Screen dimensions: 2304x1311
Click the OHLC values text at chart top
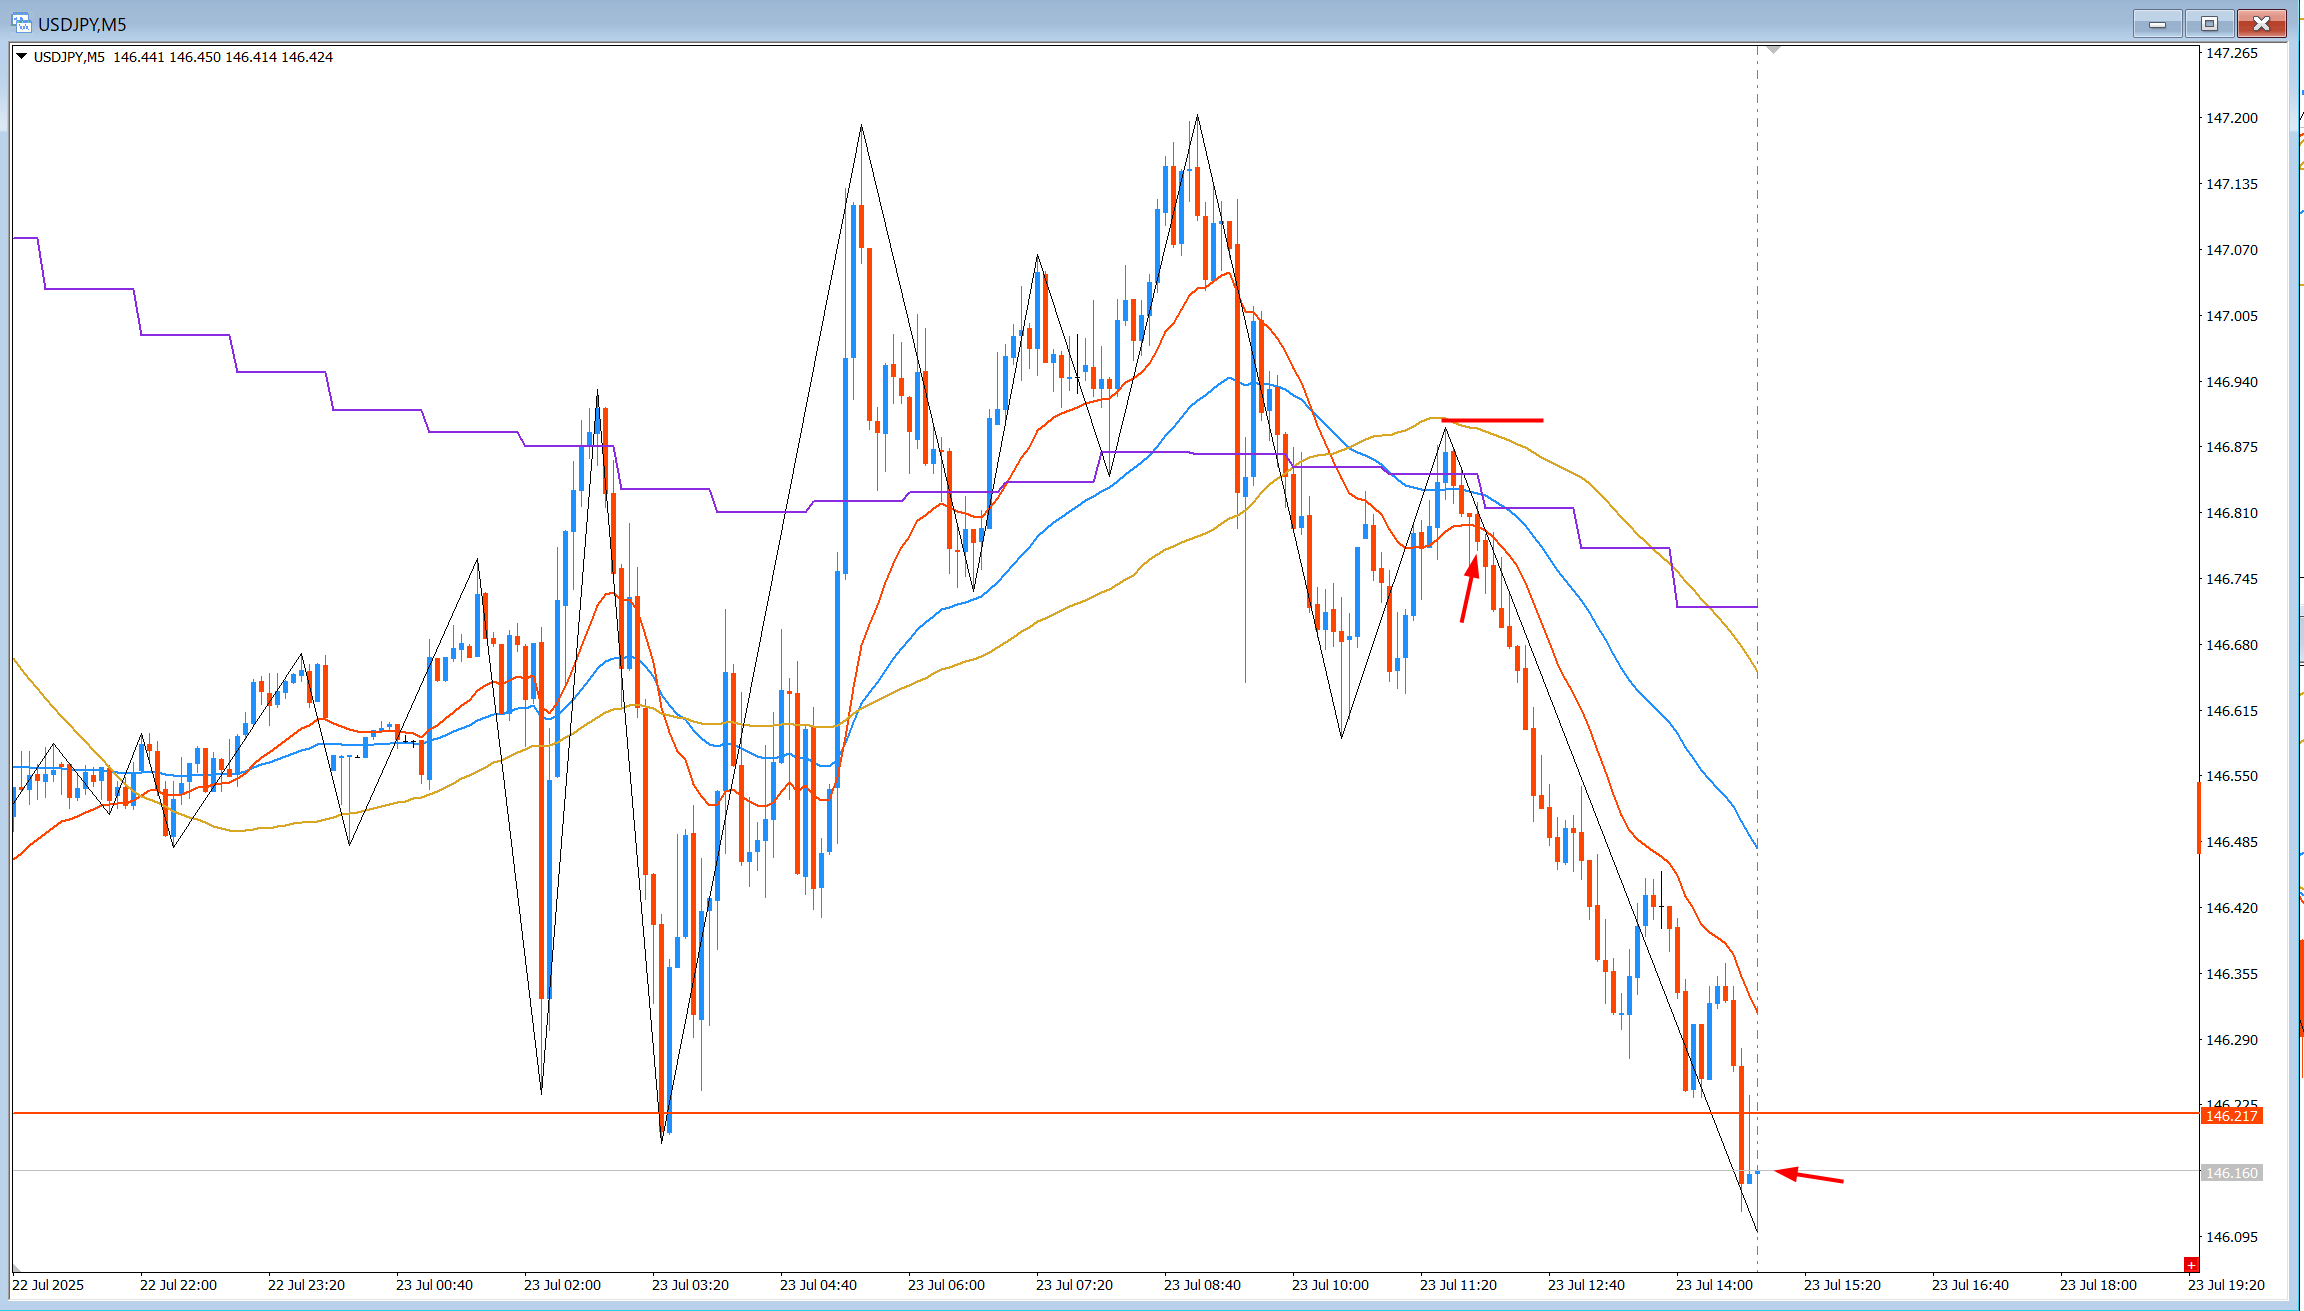tap(222, 57)
